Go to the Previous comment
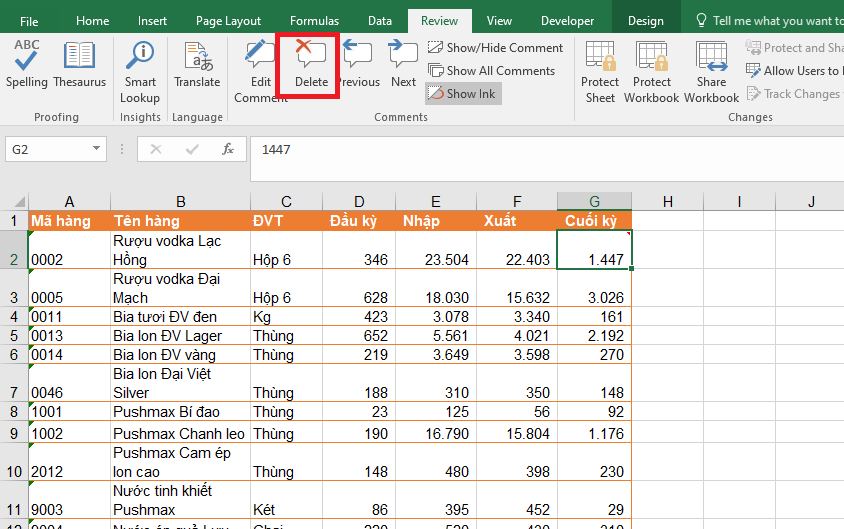Image resolution: width=844 pixels, height=529 pixels. (358, 65)
